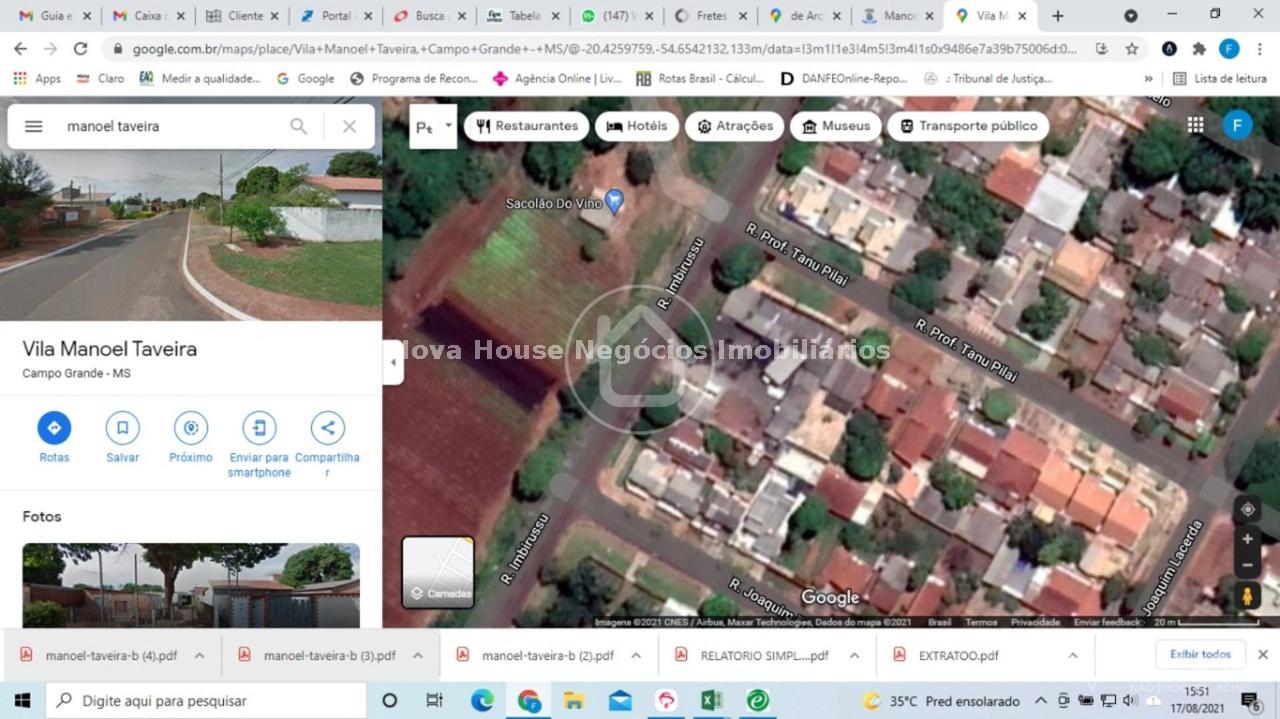
Task: Open options for RELATORIO SIMPL pdf download
Action: [x=854, y=656]
